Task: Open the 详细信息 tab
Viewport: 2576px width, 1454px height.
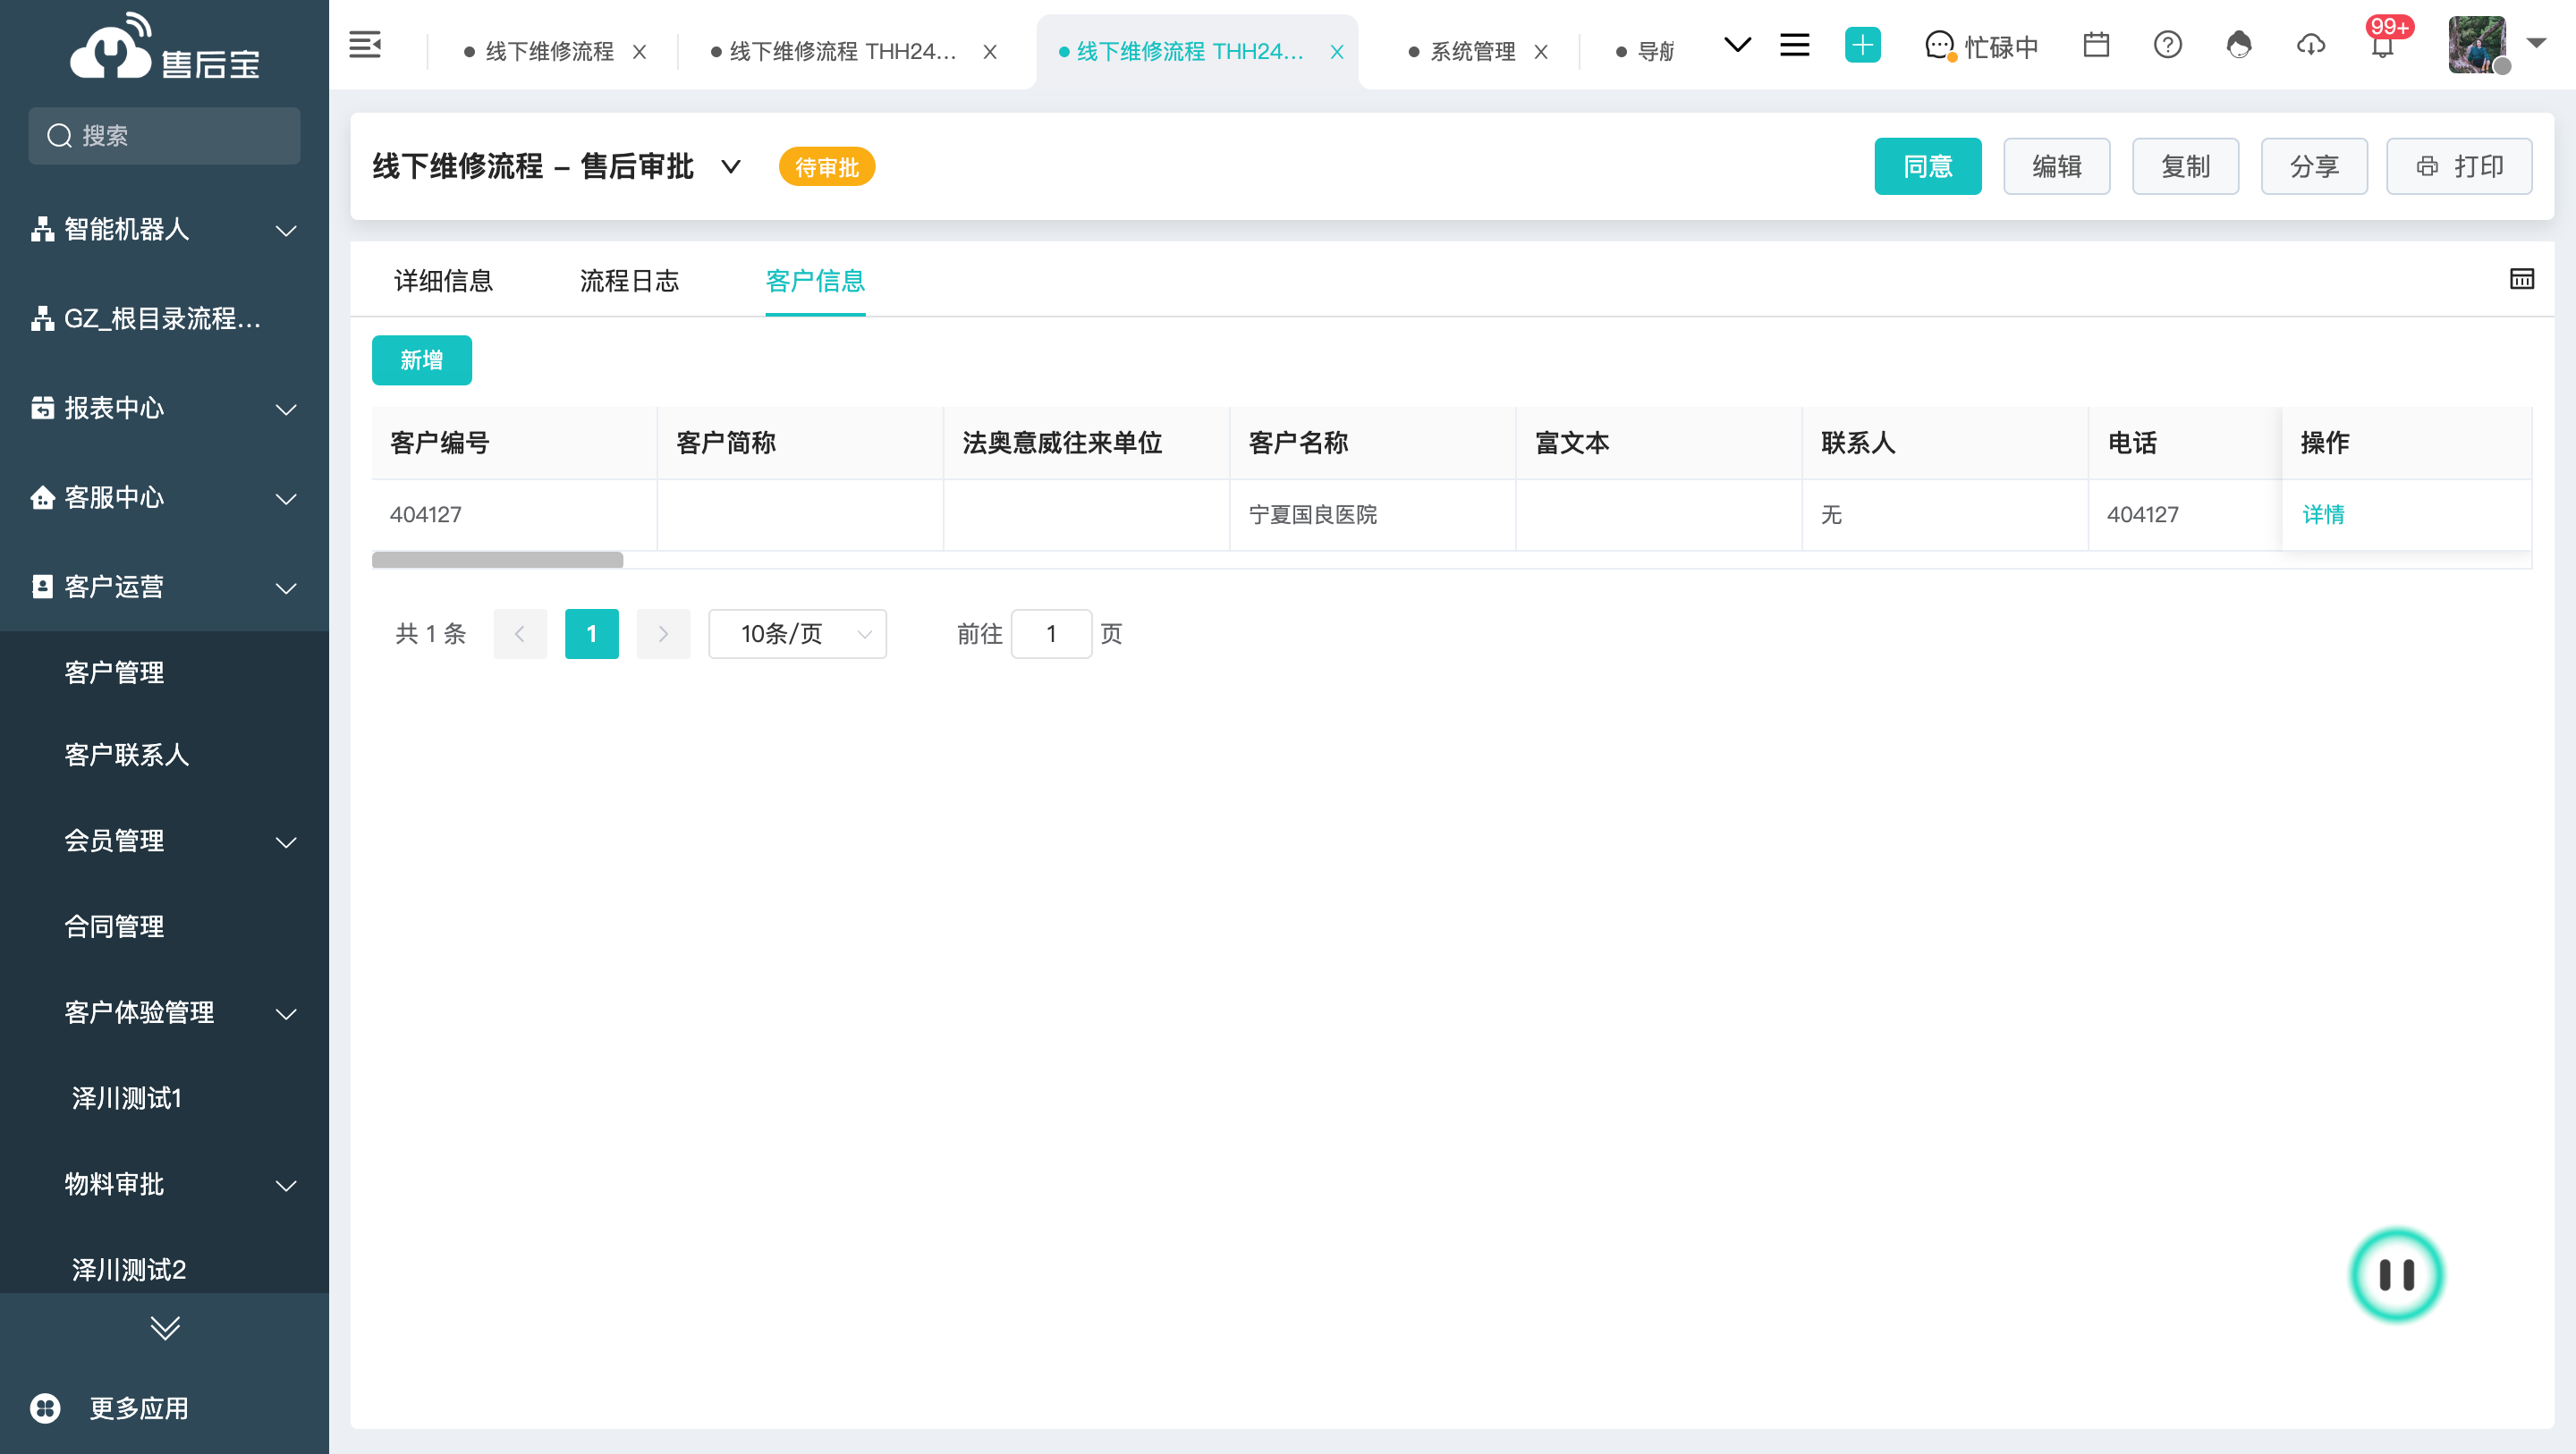Action: click(x=443, y=281)
